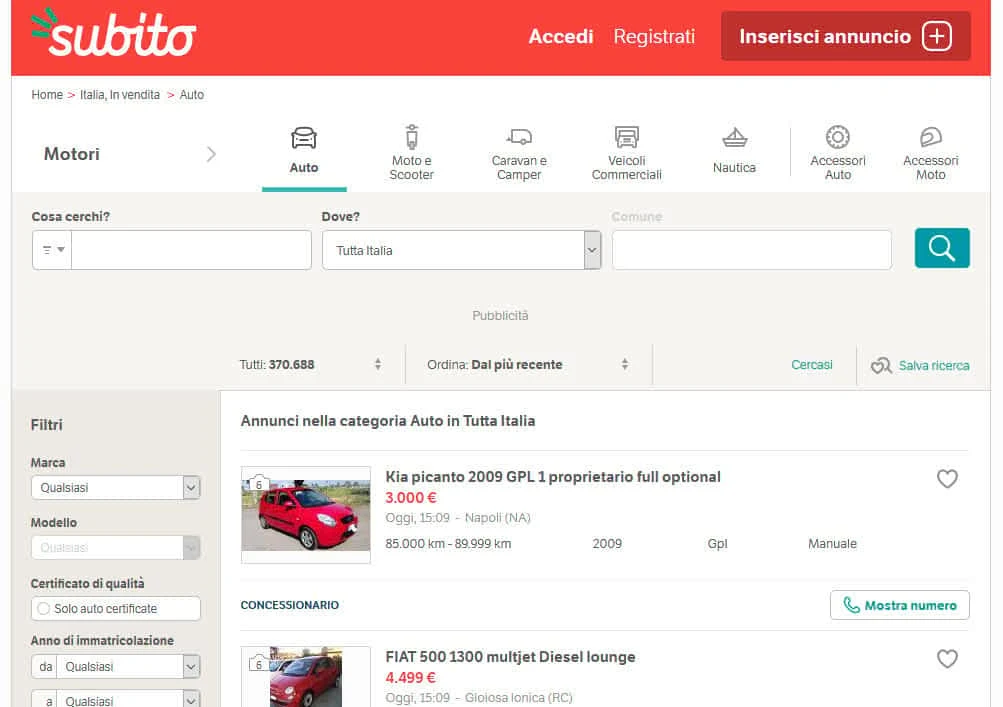Open the Nautica tab label

pos(734,168)
